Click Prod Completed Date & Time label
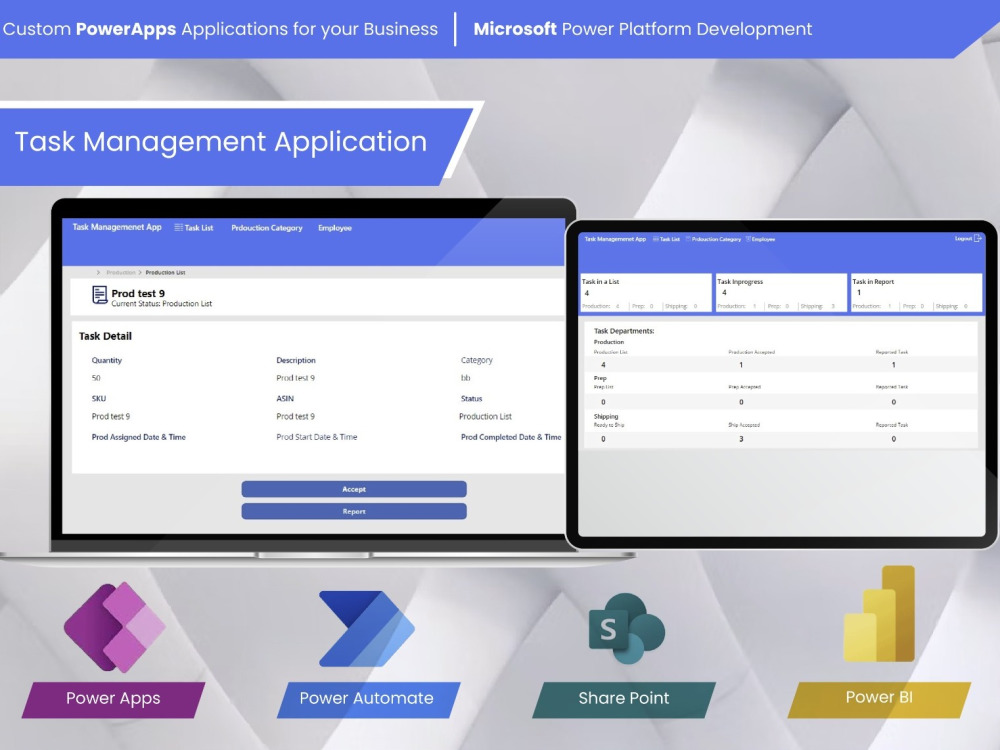 [x=511, y=438]
